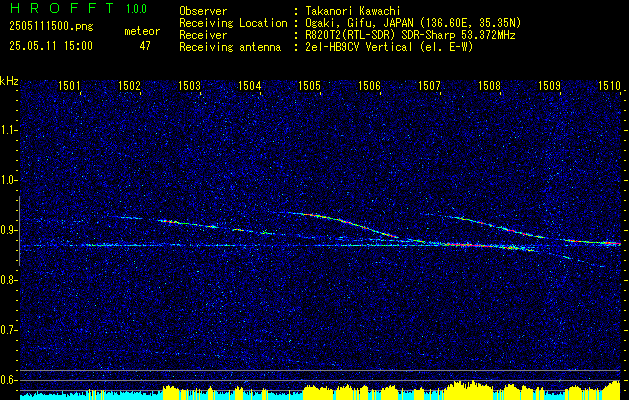The width and height of the screenshot is (629, 400).
Task: Select the file name 2505111500.png
Action: 51,27
